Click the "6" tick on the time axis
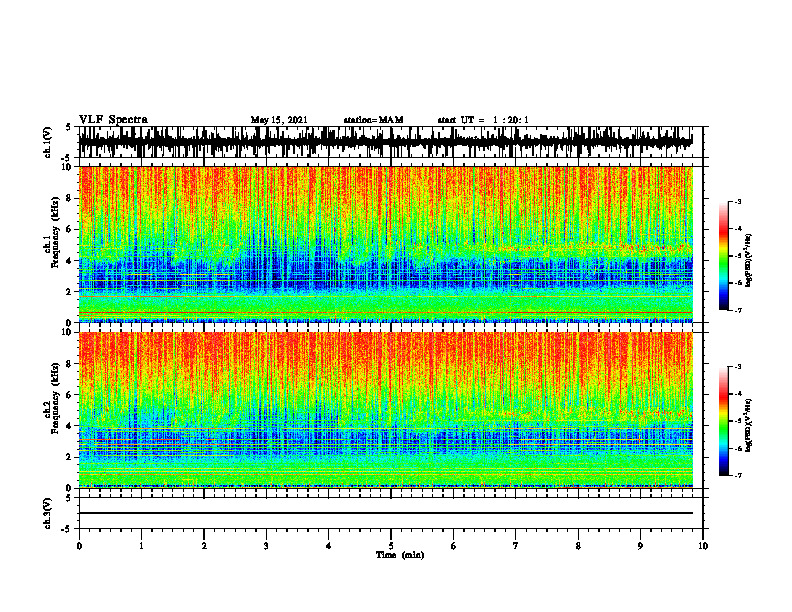This screenshot has height=612, width=792. [454, 546]
